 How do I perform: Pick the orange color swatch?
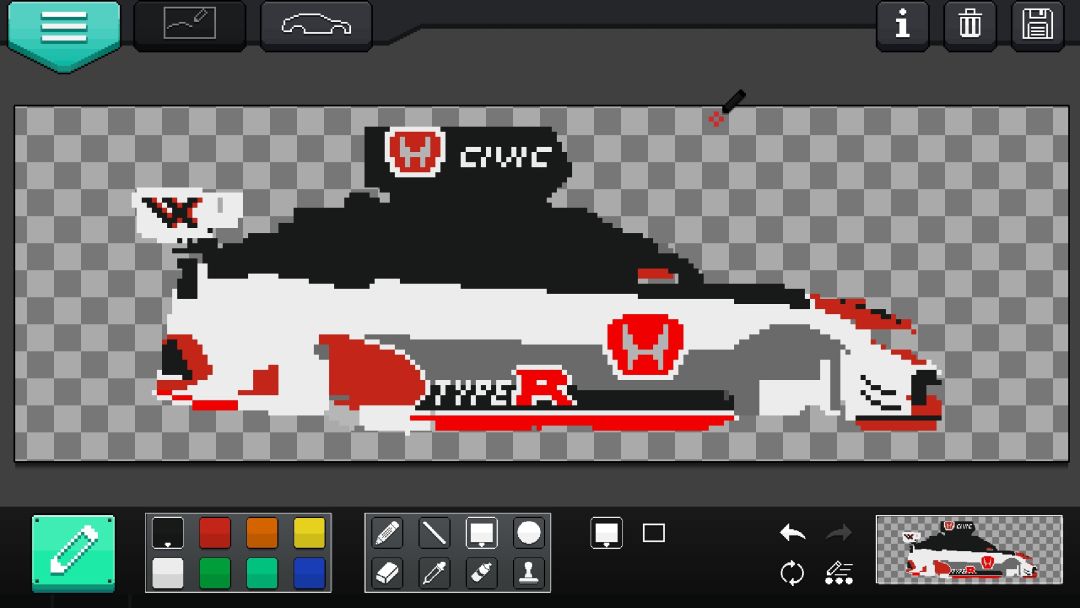point(262,532)
